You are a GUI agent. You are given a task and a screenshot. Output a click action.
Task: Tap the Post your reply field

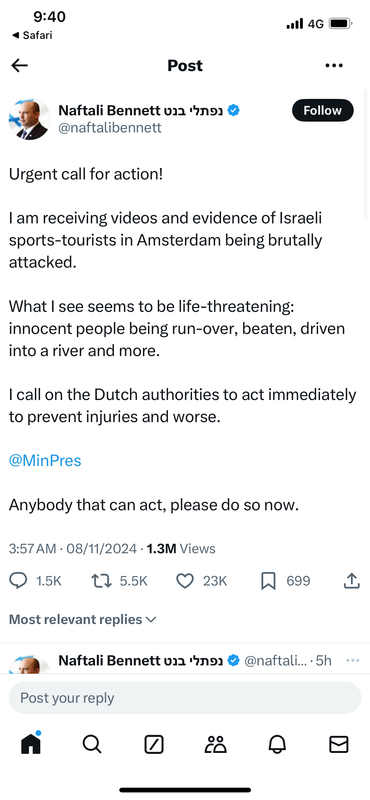pos(185,697)
